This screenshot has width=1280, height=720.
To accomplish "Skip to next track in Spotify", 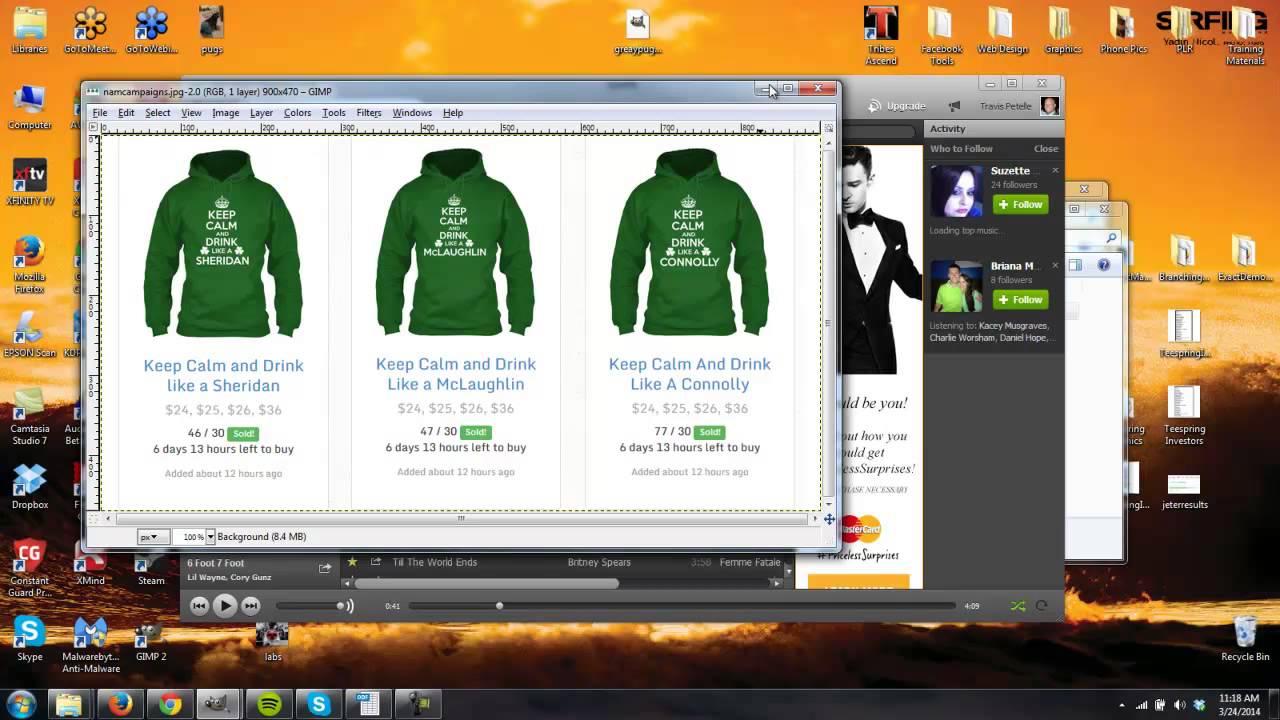I will click(251, 605).
